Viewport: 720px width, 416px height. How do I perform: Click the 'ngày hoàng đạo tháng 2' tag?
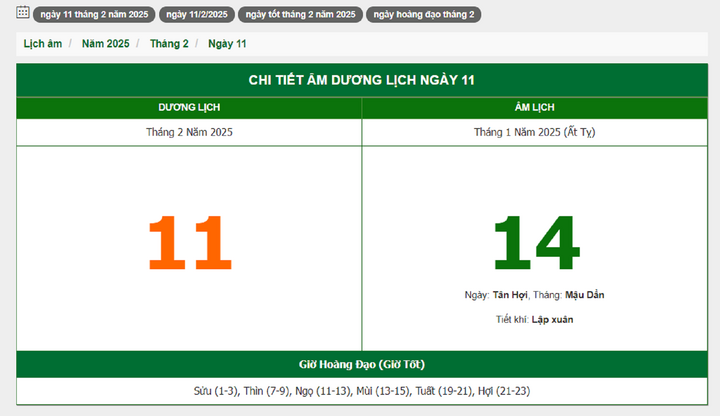pos(424,15)
